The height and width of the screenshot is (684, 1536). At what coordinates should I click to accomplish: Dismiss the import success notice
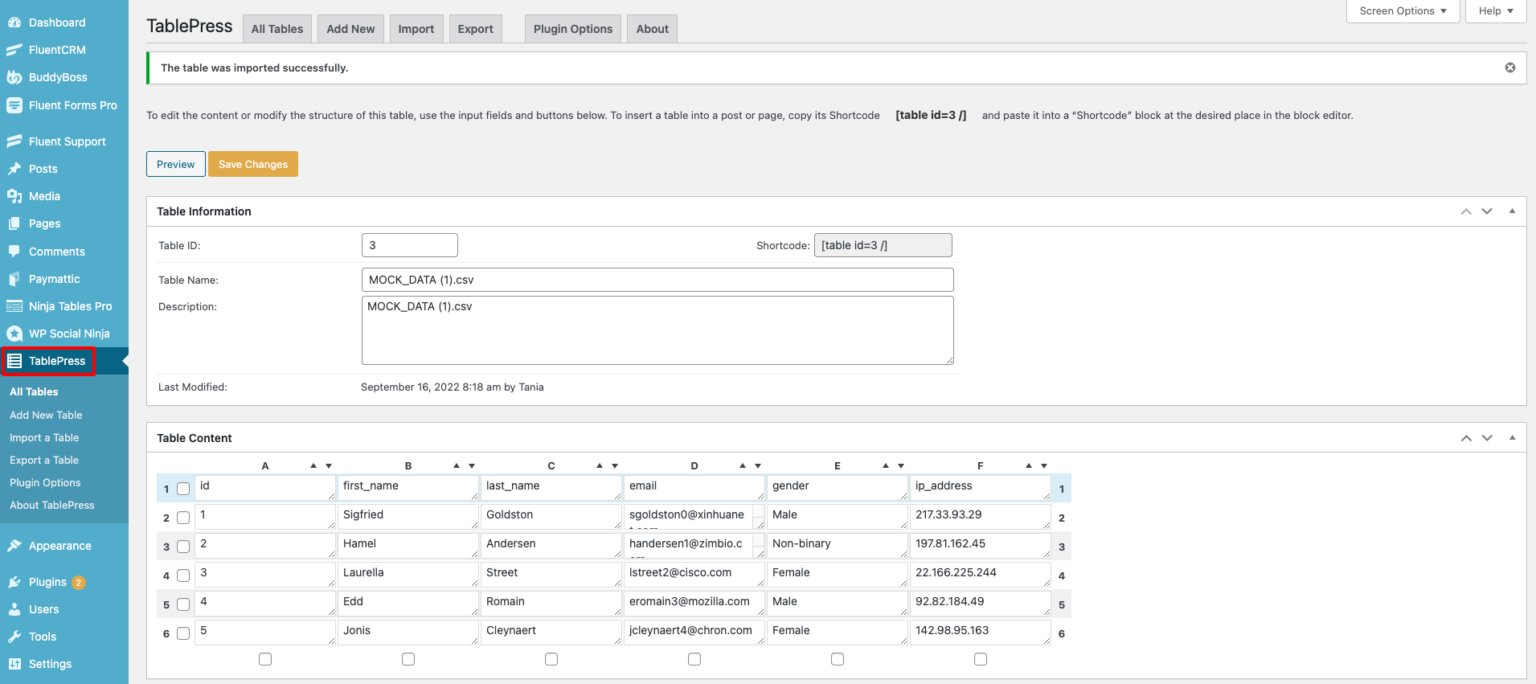tap(1510, 67)
